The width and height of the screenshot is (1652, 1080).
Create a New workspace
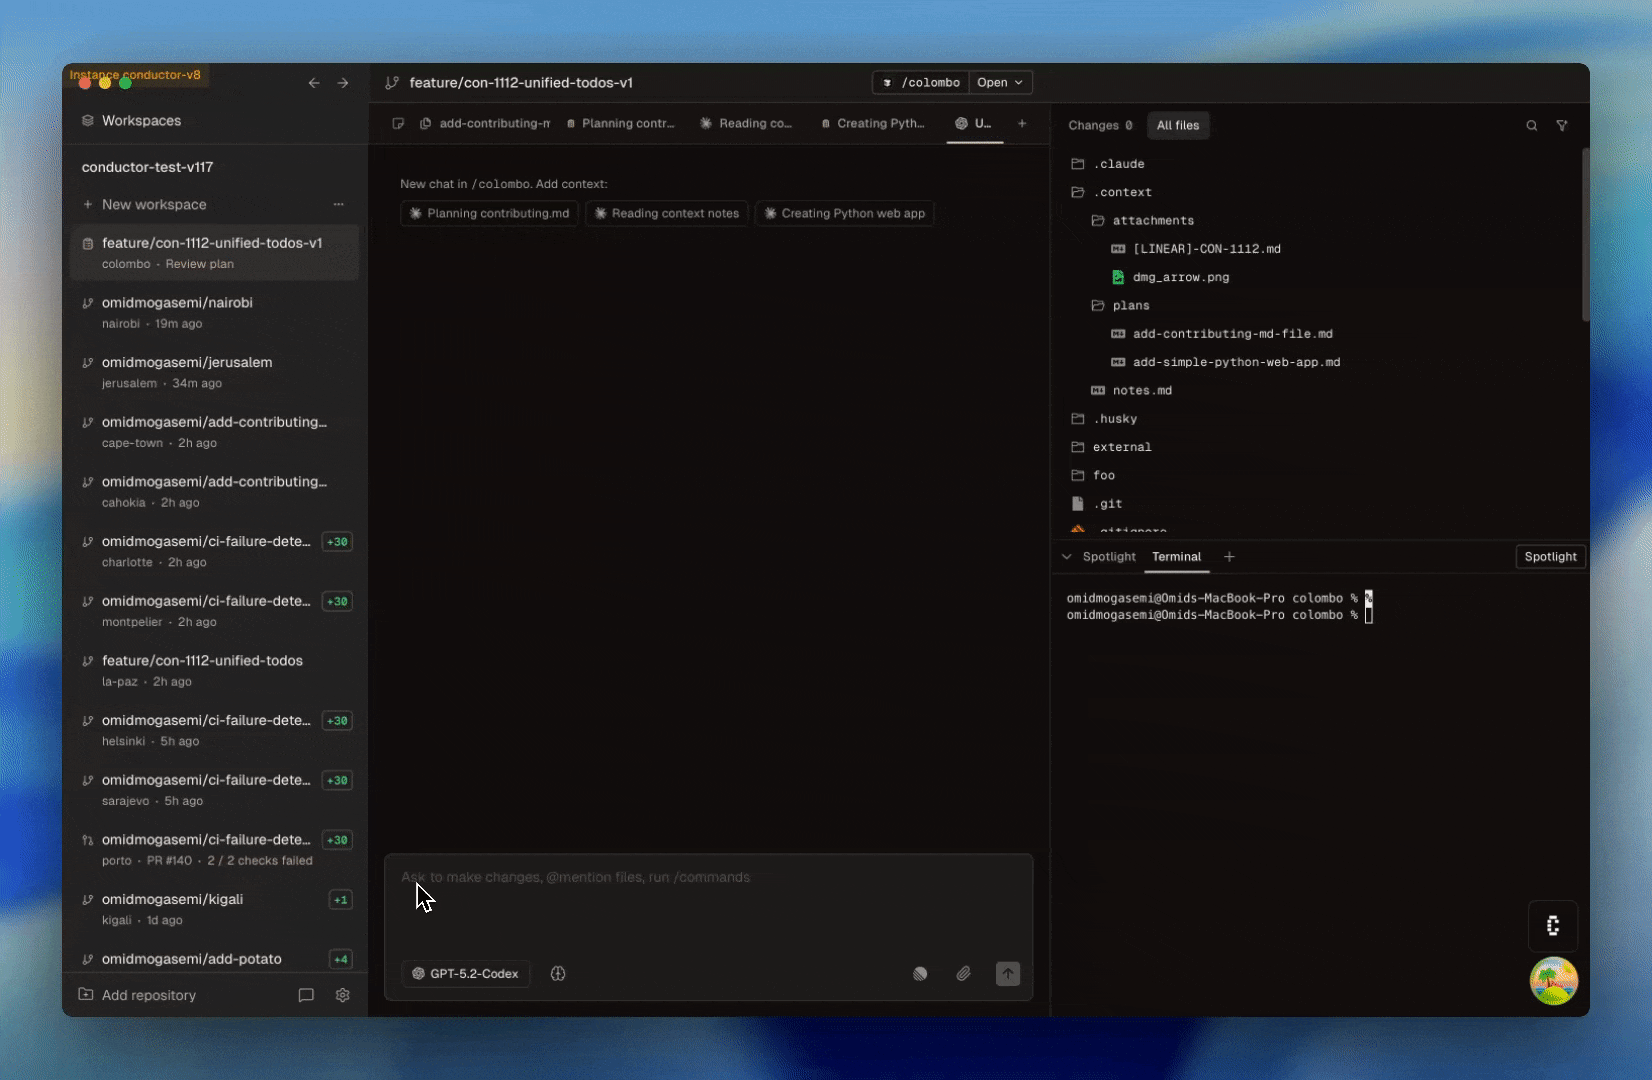(153, 204)
